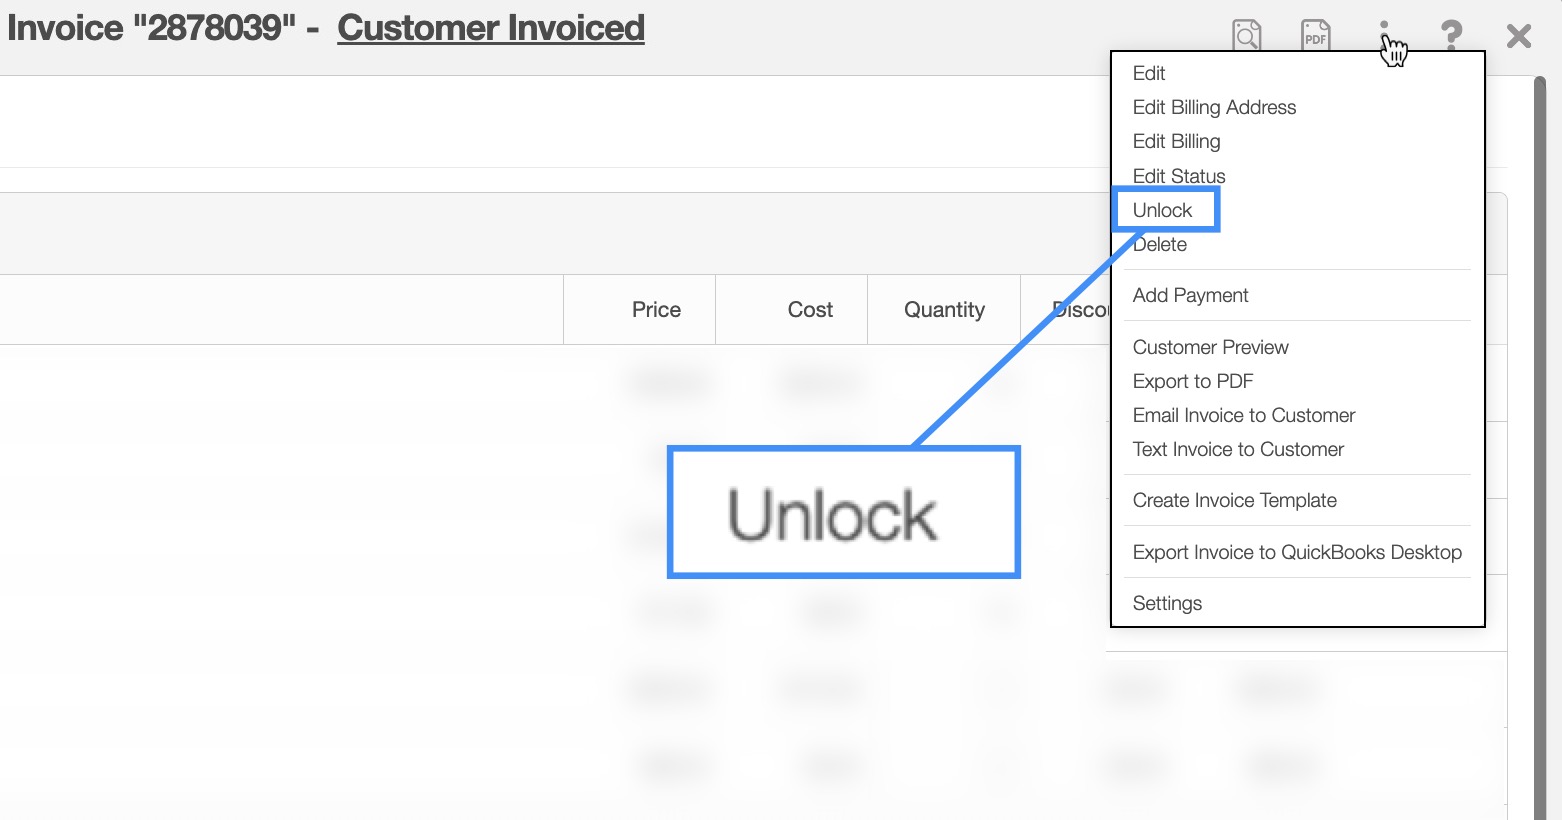Select Export Invoice to QuickBooks Desktop
The image size is (1562, 820).
1297,552
